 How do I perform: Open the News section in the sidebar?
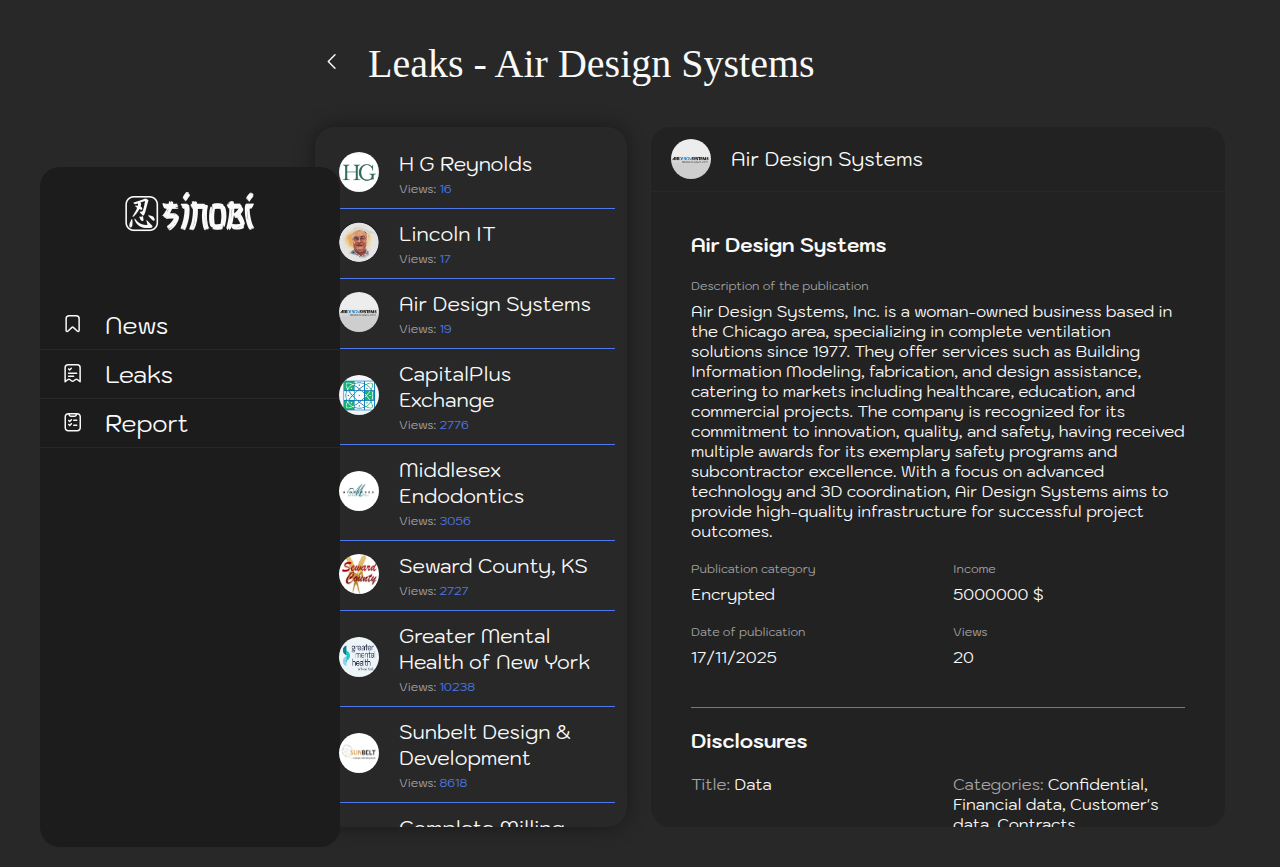(136, 326)
